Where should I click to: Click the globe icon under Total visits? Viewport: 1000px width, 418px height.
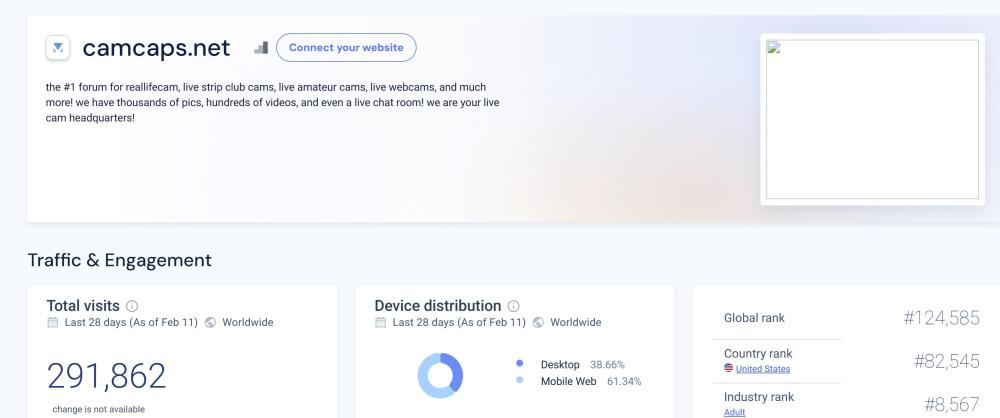(x=210, y=323)
